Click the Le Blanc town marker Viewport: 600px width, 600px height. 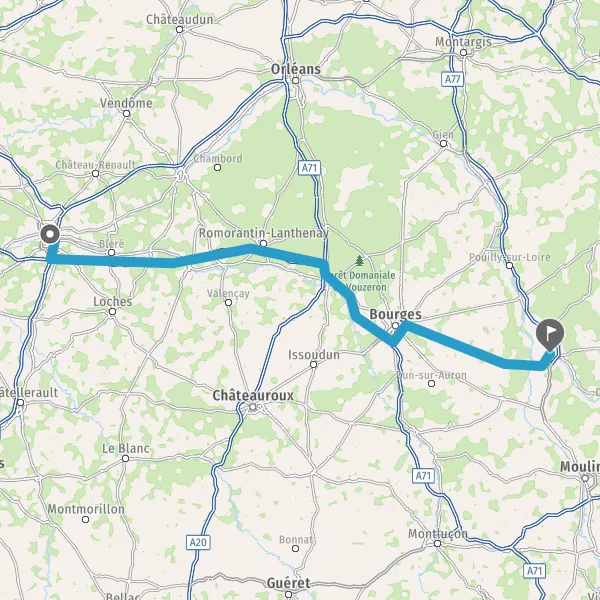(126, 458)
